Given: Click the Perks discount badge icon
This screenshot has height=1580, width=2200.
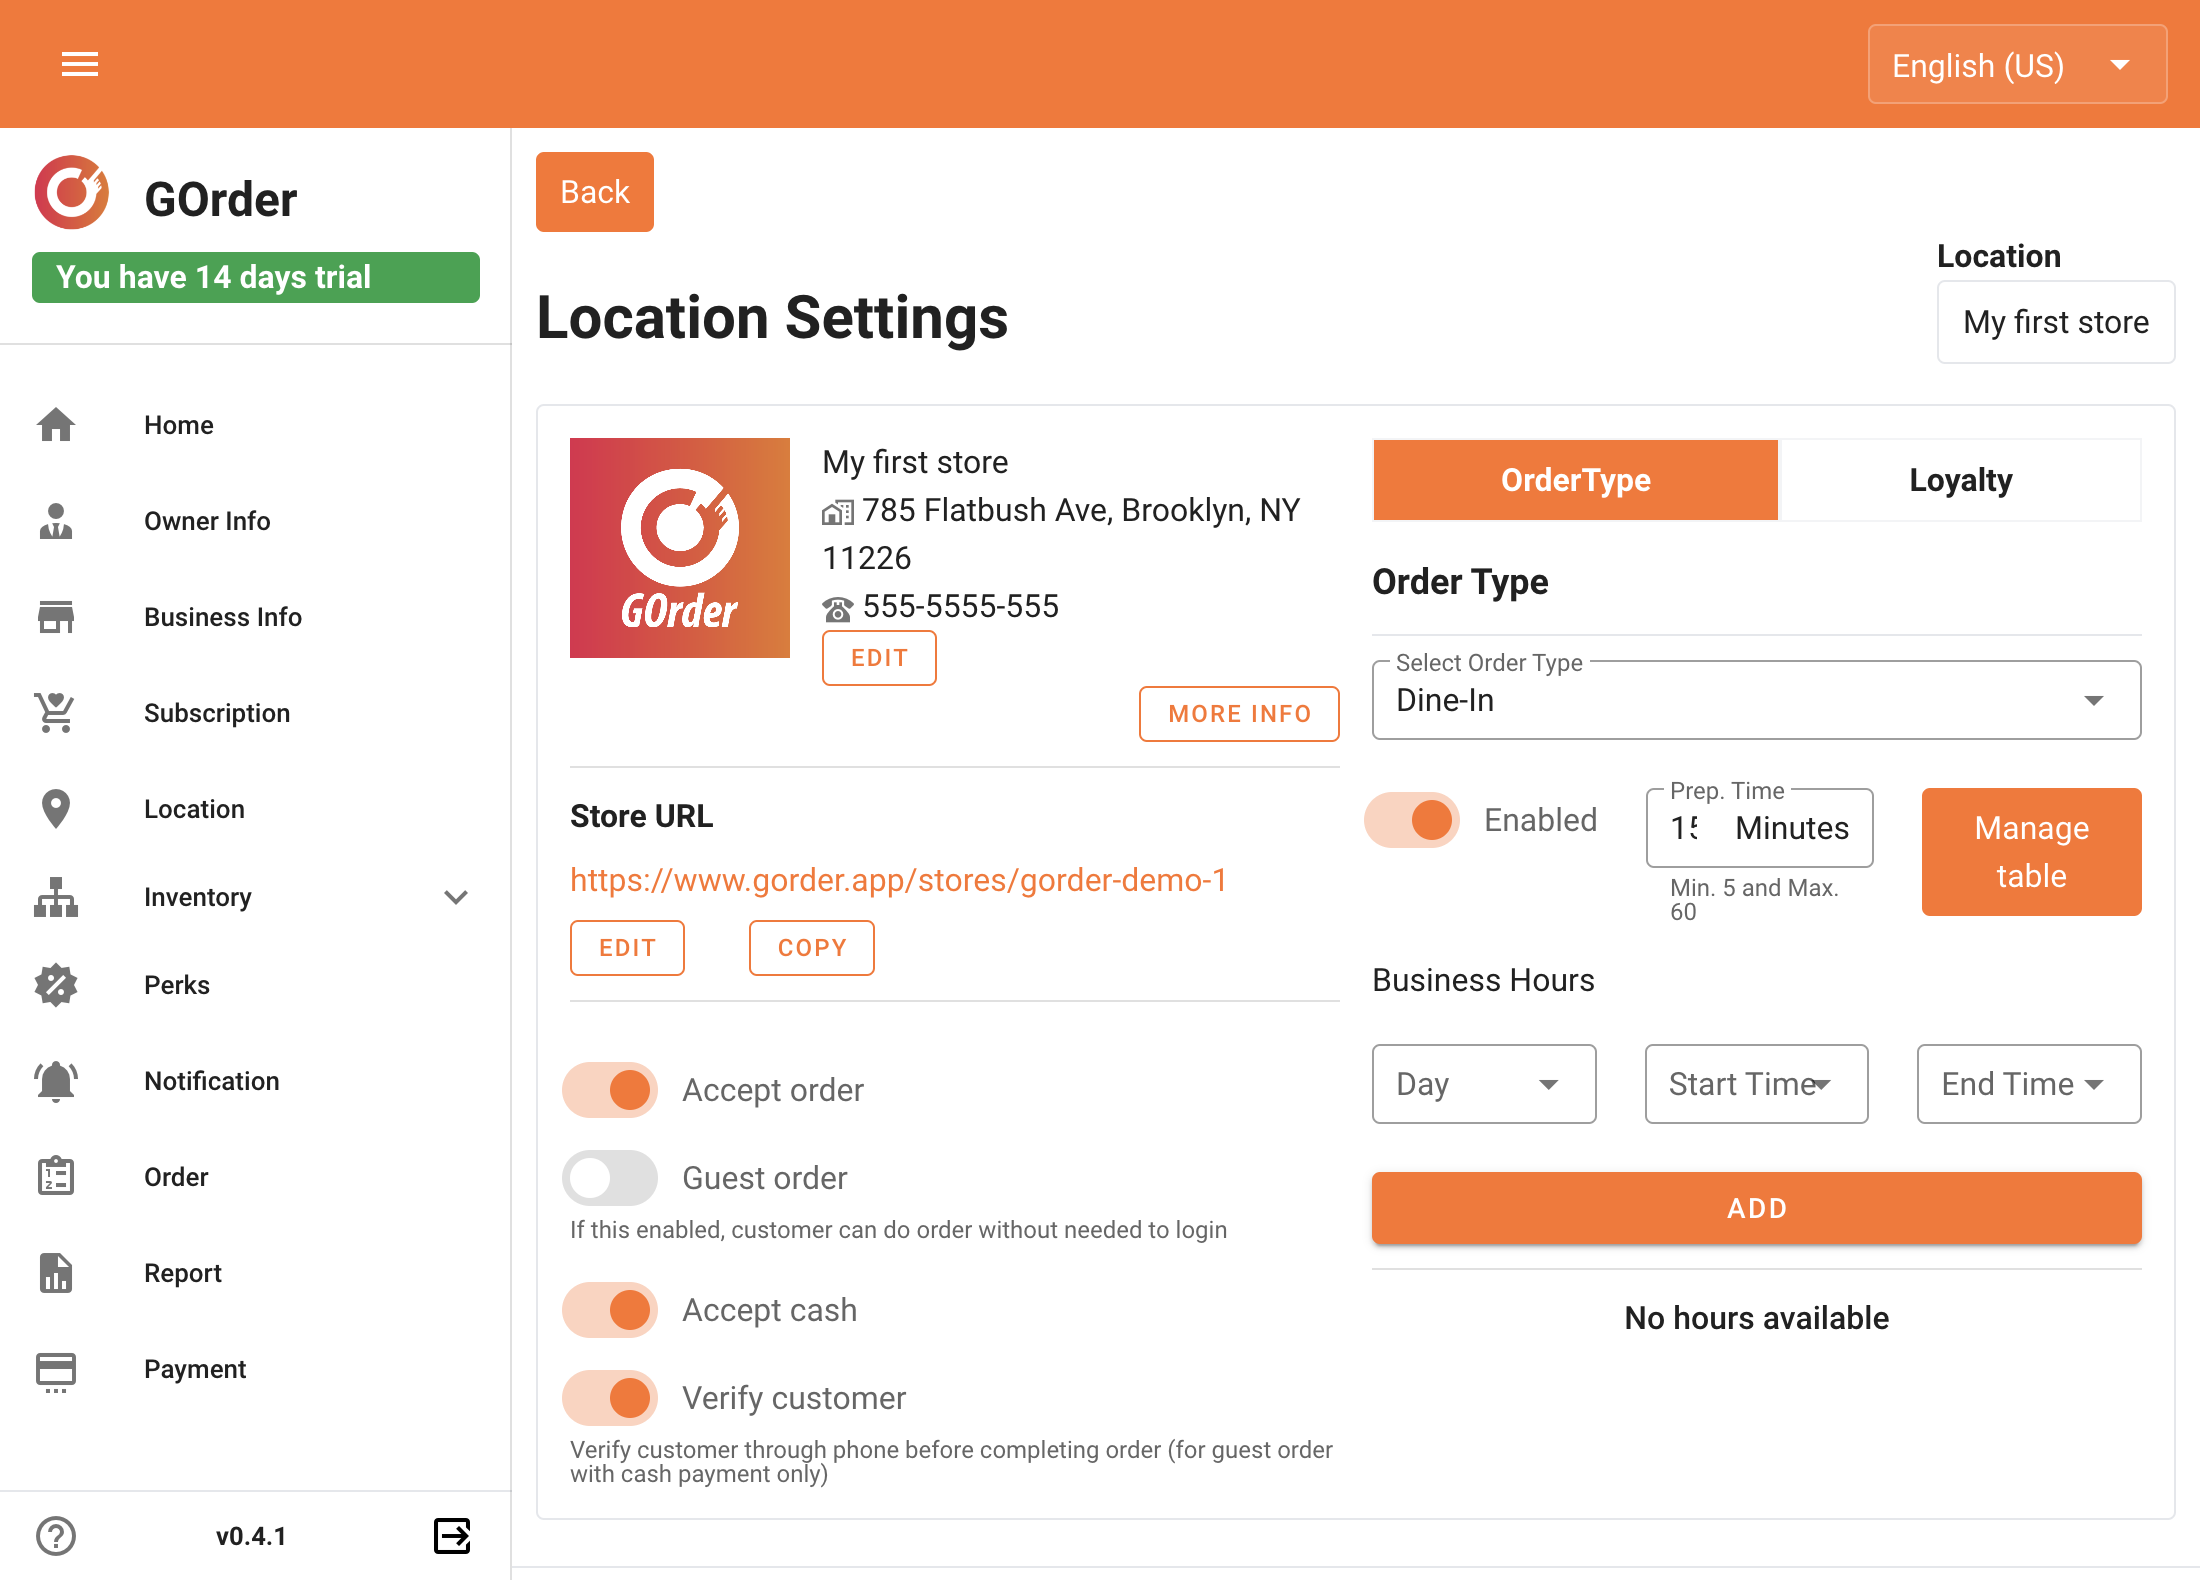Looking at the screenshot, I should (56, 985).
